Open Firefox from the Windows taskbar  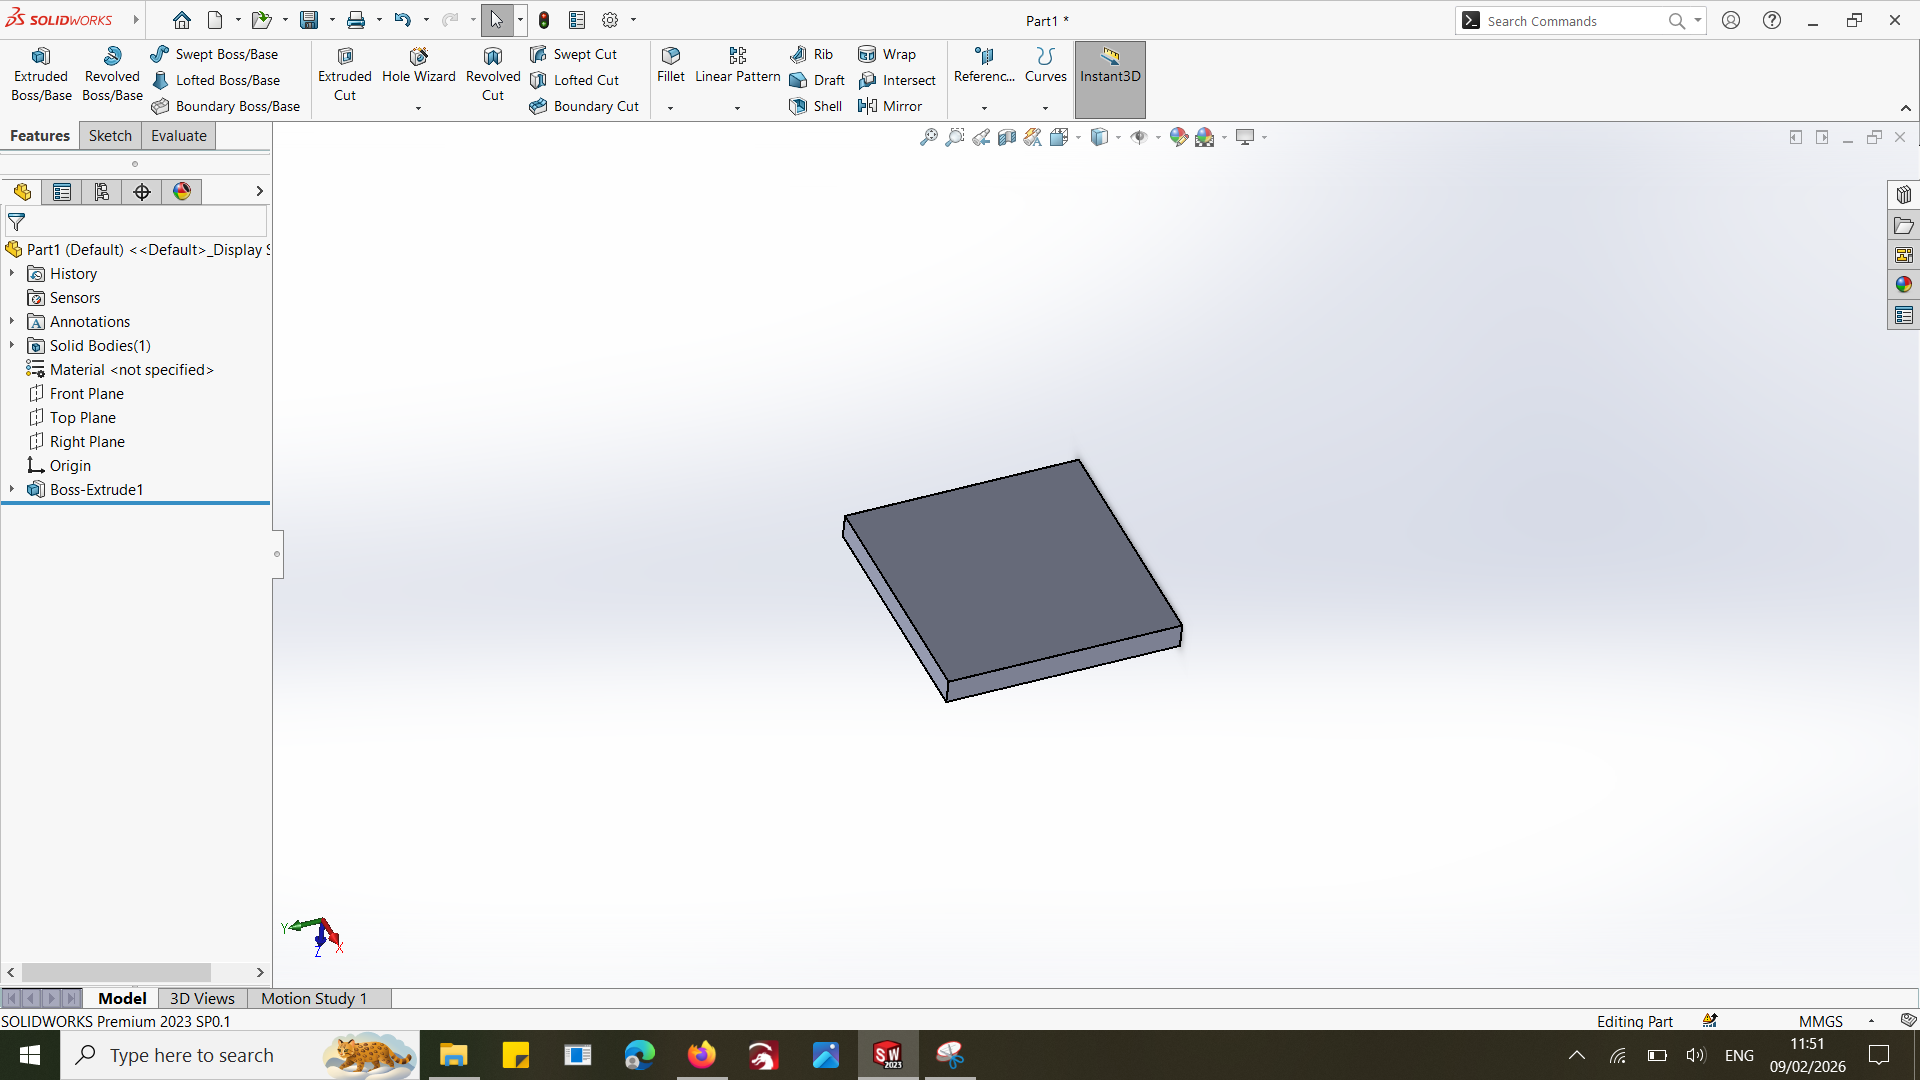click(702, 1055)
